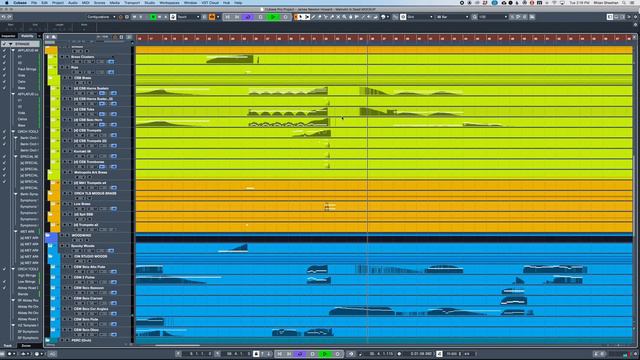The height and width of the screenshot is (360, 640).
Task: Click the add track plus icon above track list
Action: pyautogui.click(x=47, y=37)
